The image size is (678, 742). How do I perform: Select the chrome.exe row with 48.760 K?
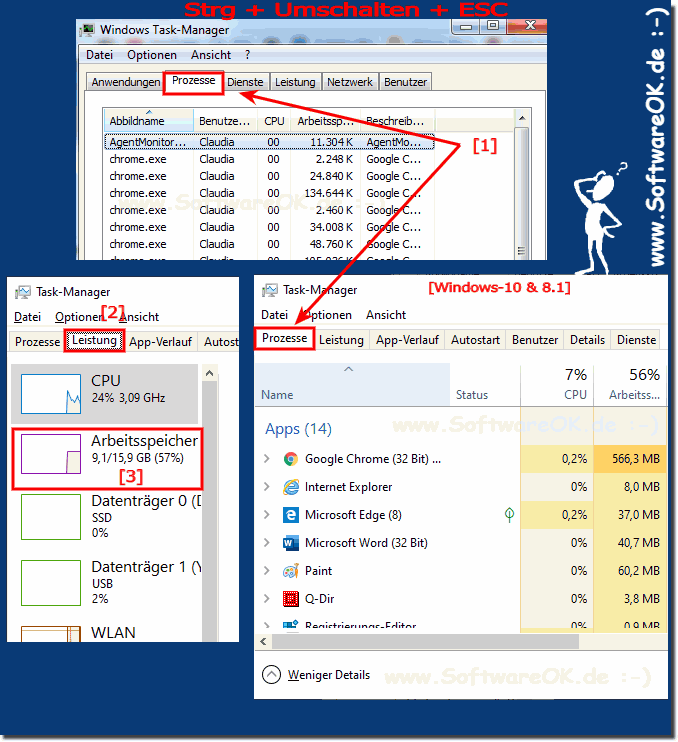pos(269,244)
